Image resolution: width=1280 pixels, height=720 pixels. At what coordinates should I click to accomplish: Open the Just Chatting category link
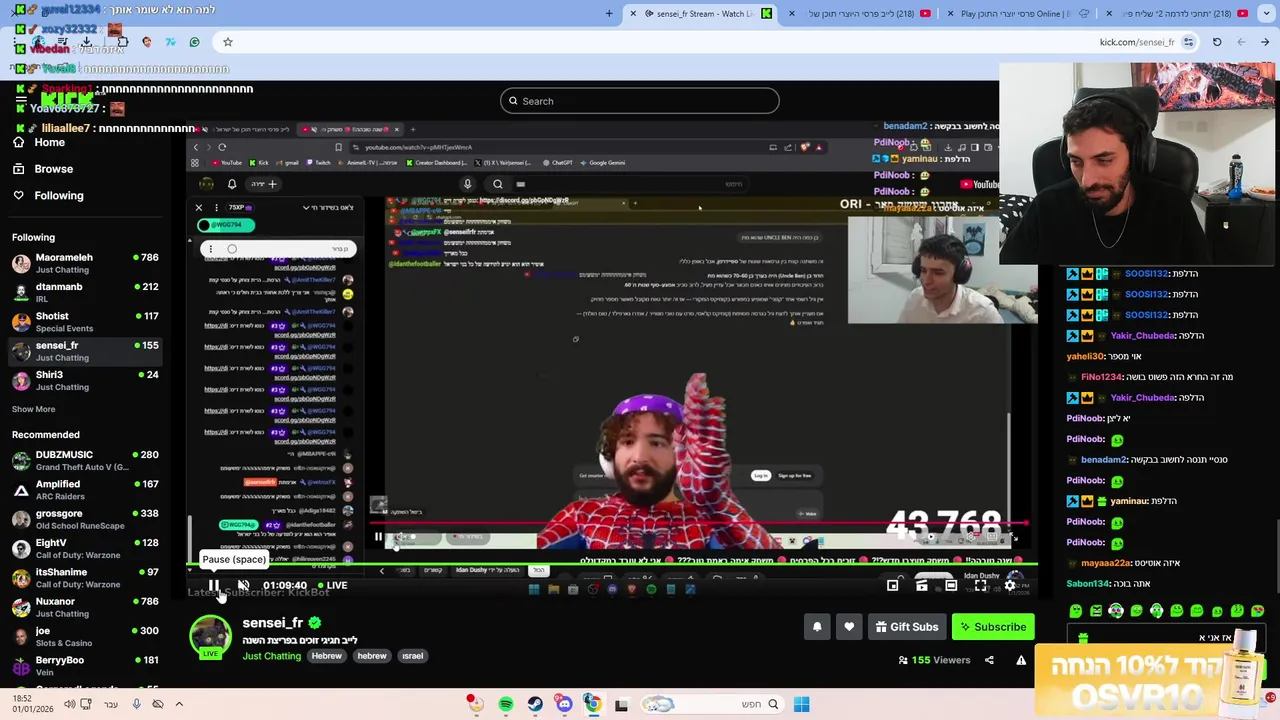271,656
